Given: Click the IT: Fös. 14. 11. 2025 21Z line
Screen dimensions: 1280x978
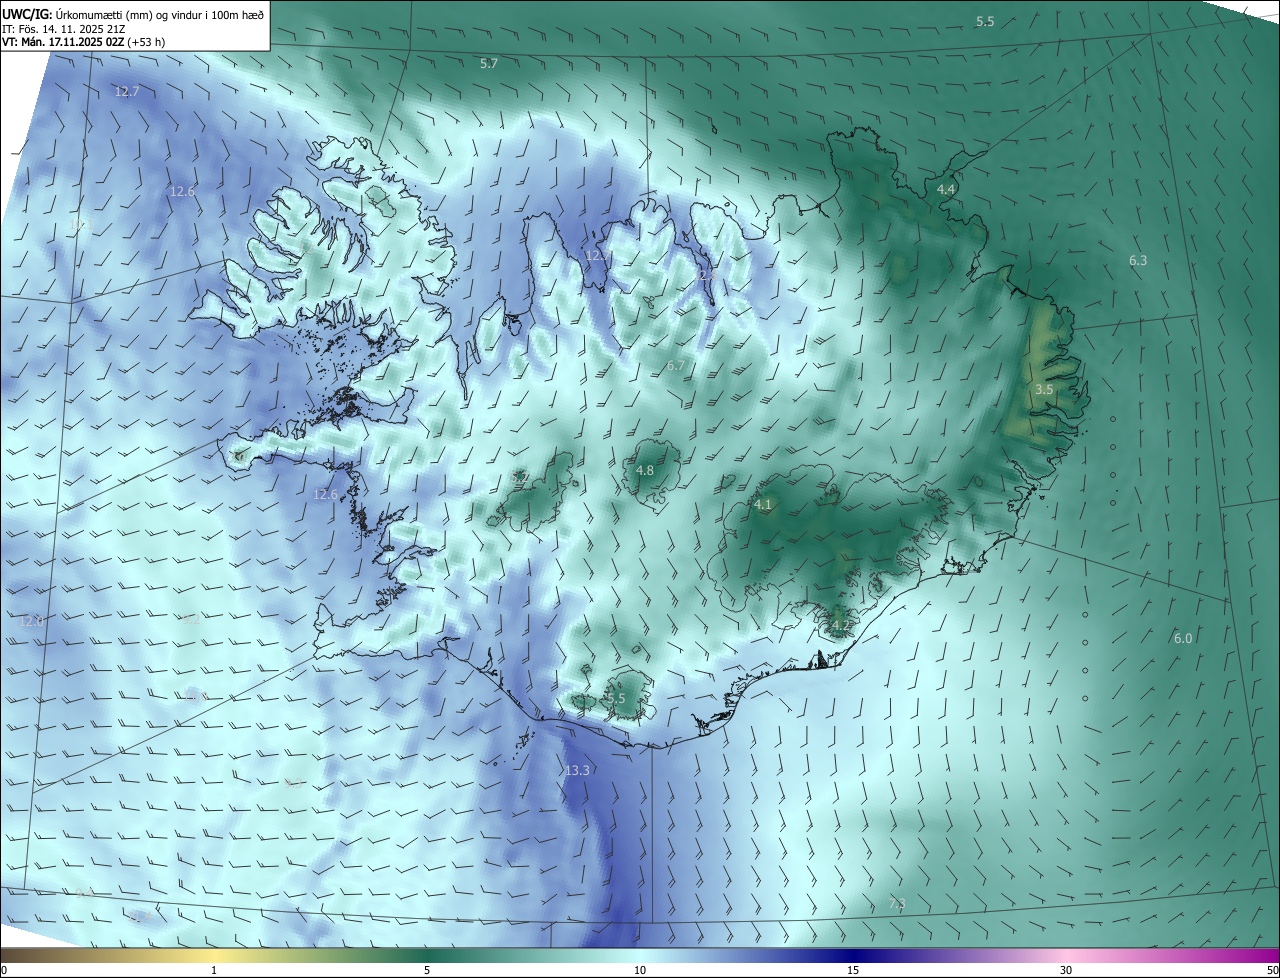Looking at the screenshot, I should click(x=64, y=29).
